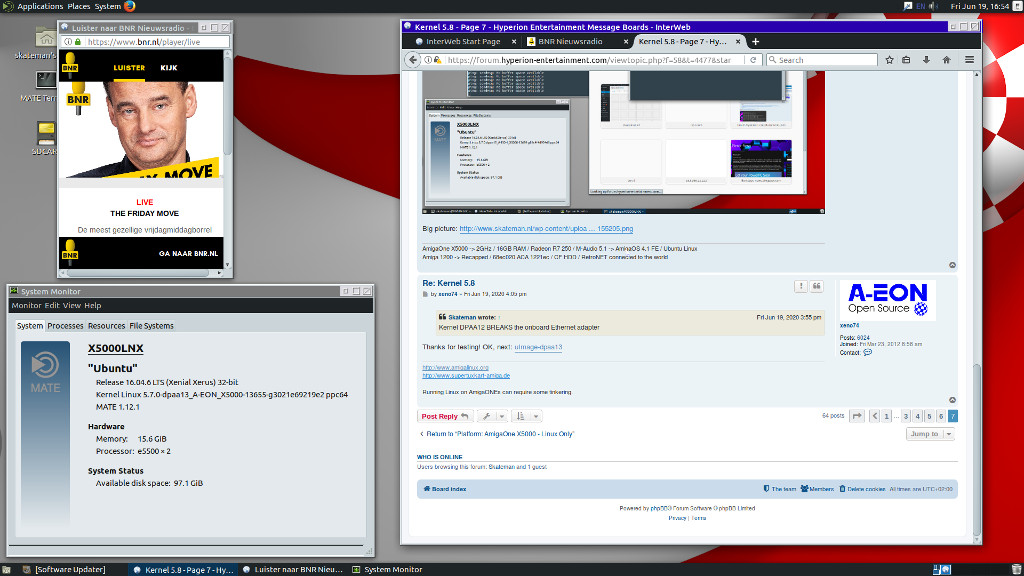Reload the forum page

755,60
